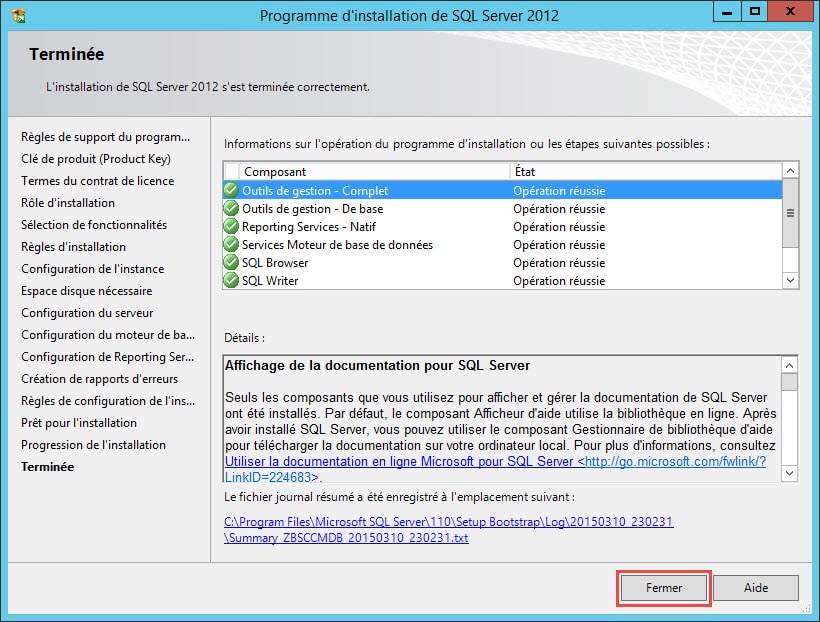
Task: Click the SQL Server setup icon in title bar
Action: pos(19,16)
